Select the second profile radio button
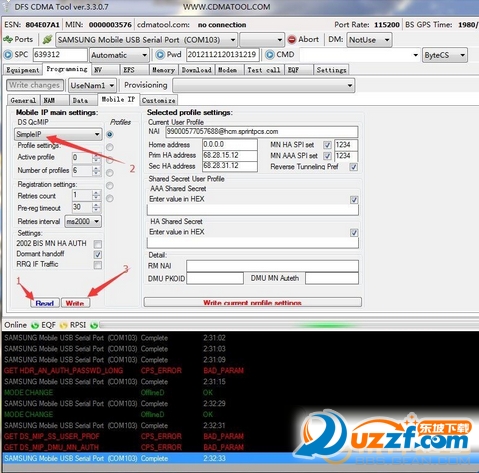 (110, 147)
